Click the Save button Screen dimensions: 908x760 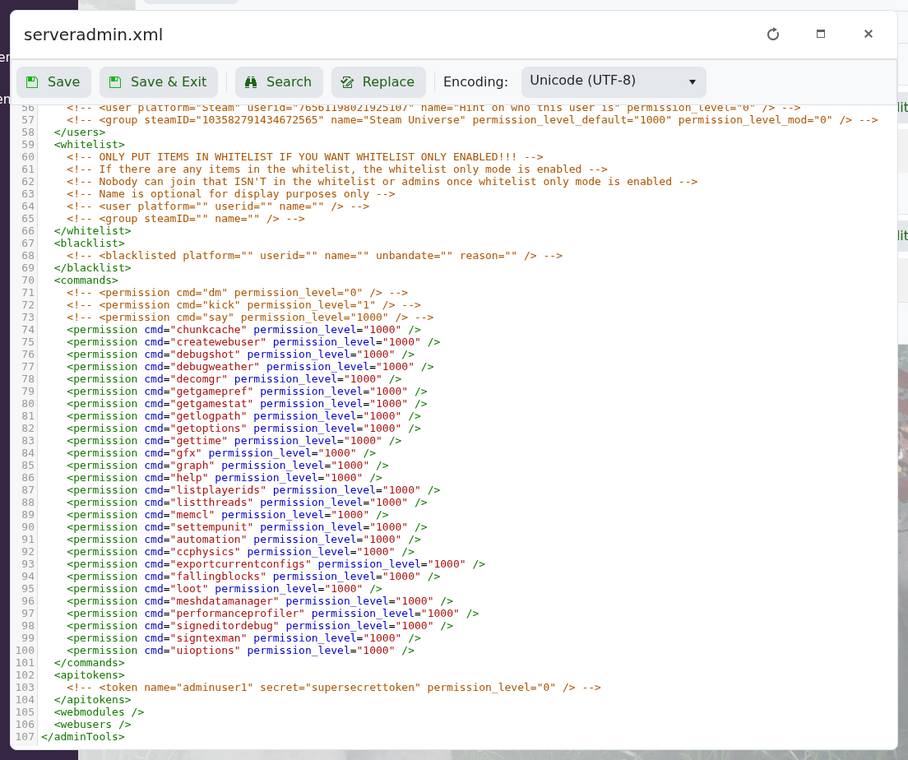pos(53,82)
